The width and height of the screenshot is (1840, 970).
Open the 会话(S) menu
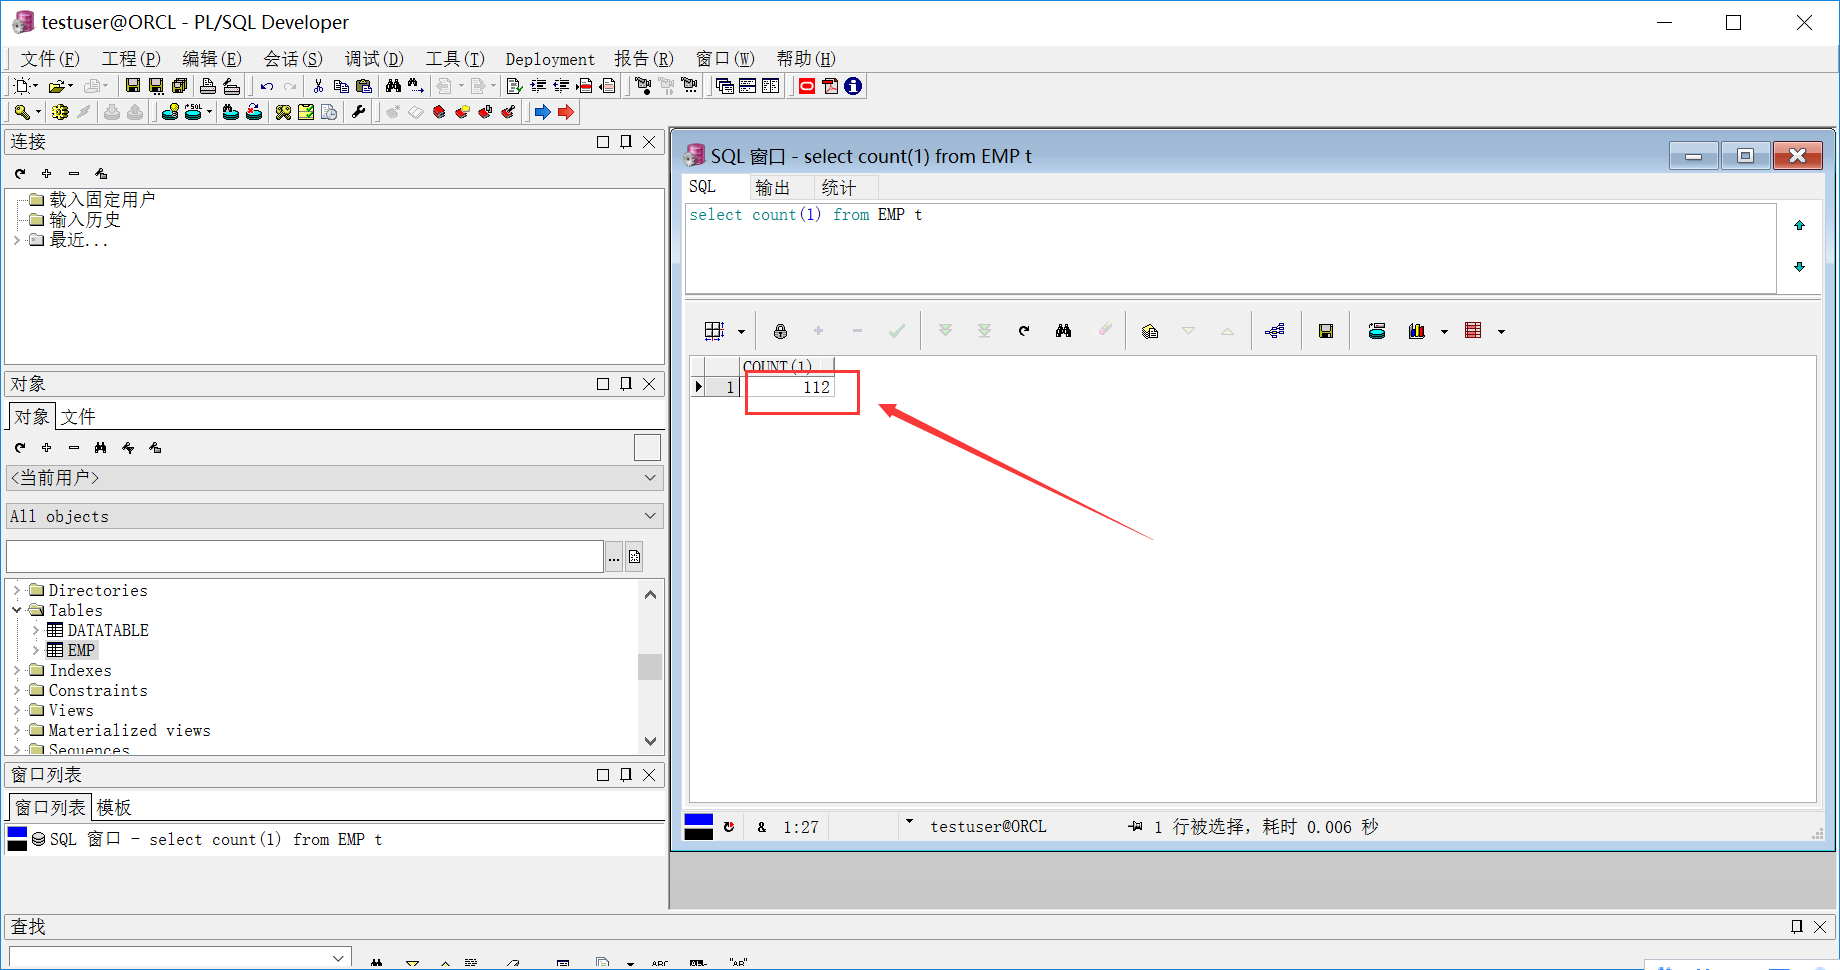[x=293, y=59]
